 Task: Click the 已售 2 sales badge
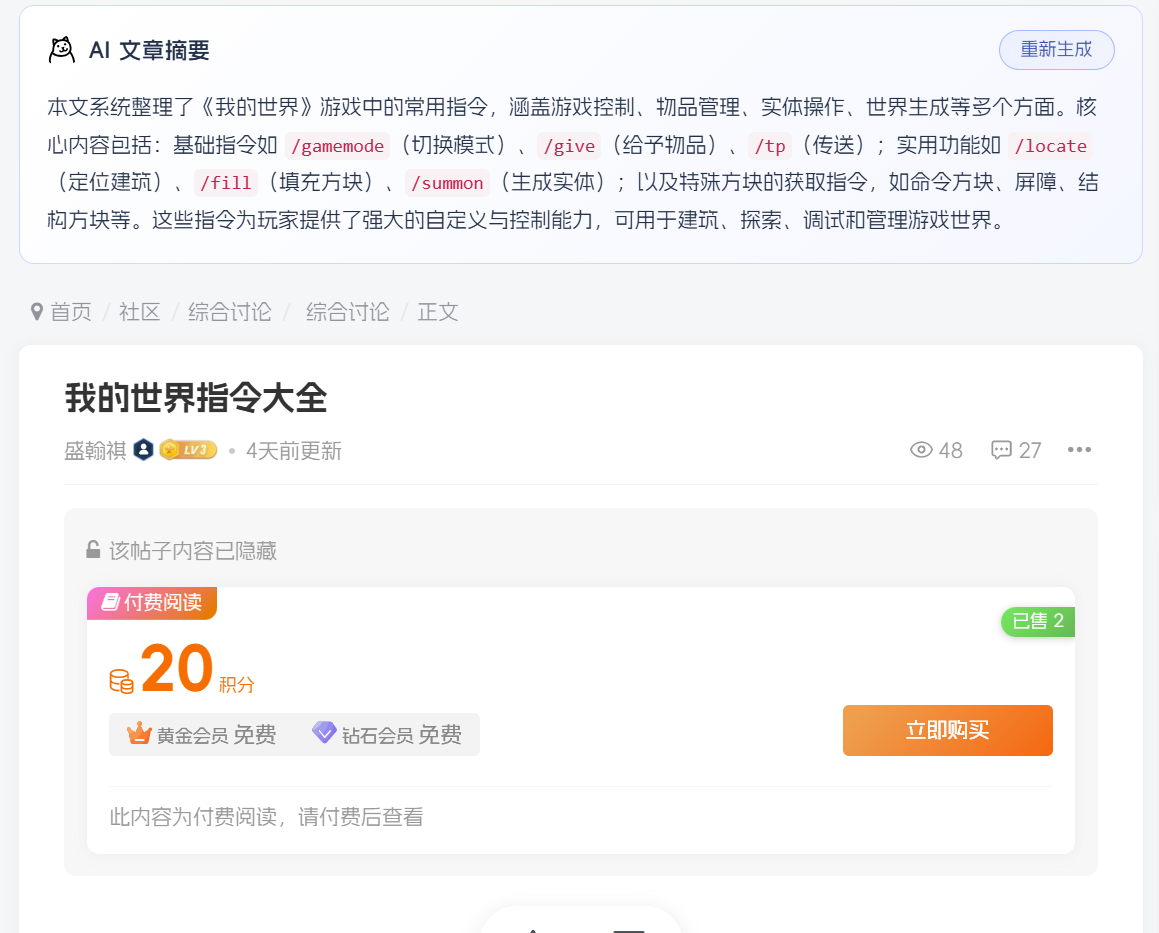(1037, 621)
